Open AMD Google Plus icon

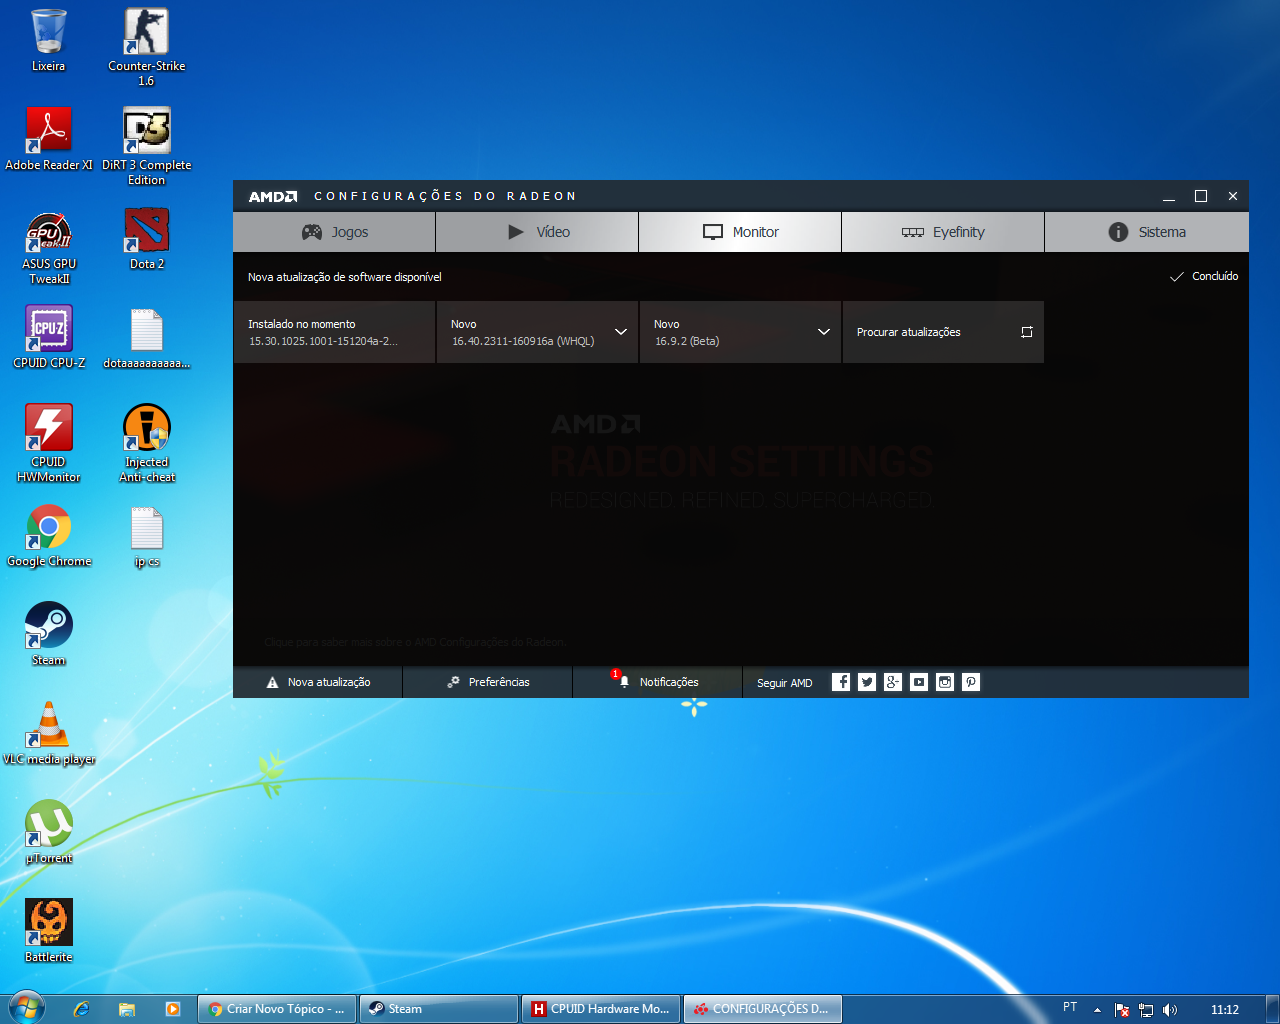(x=893, y=682)
